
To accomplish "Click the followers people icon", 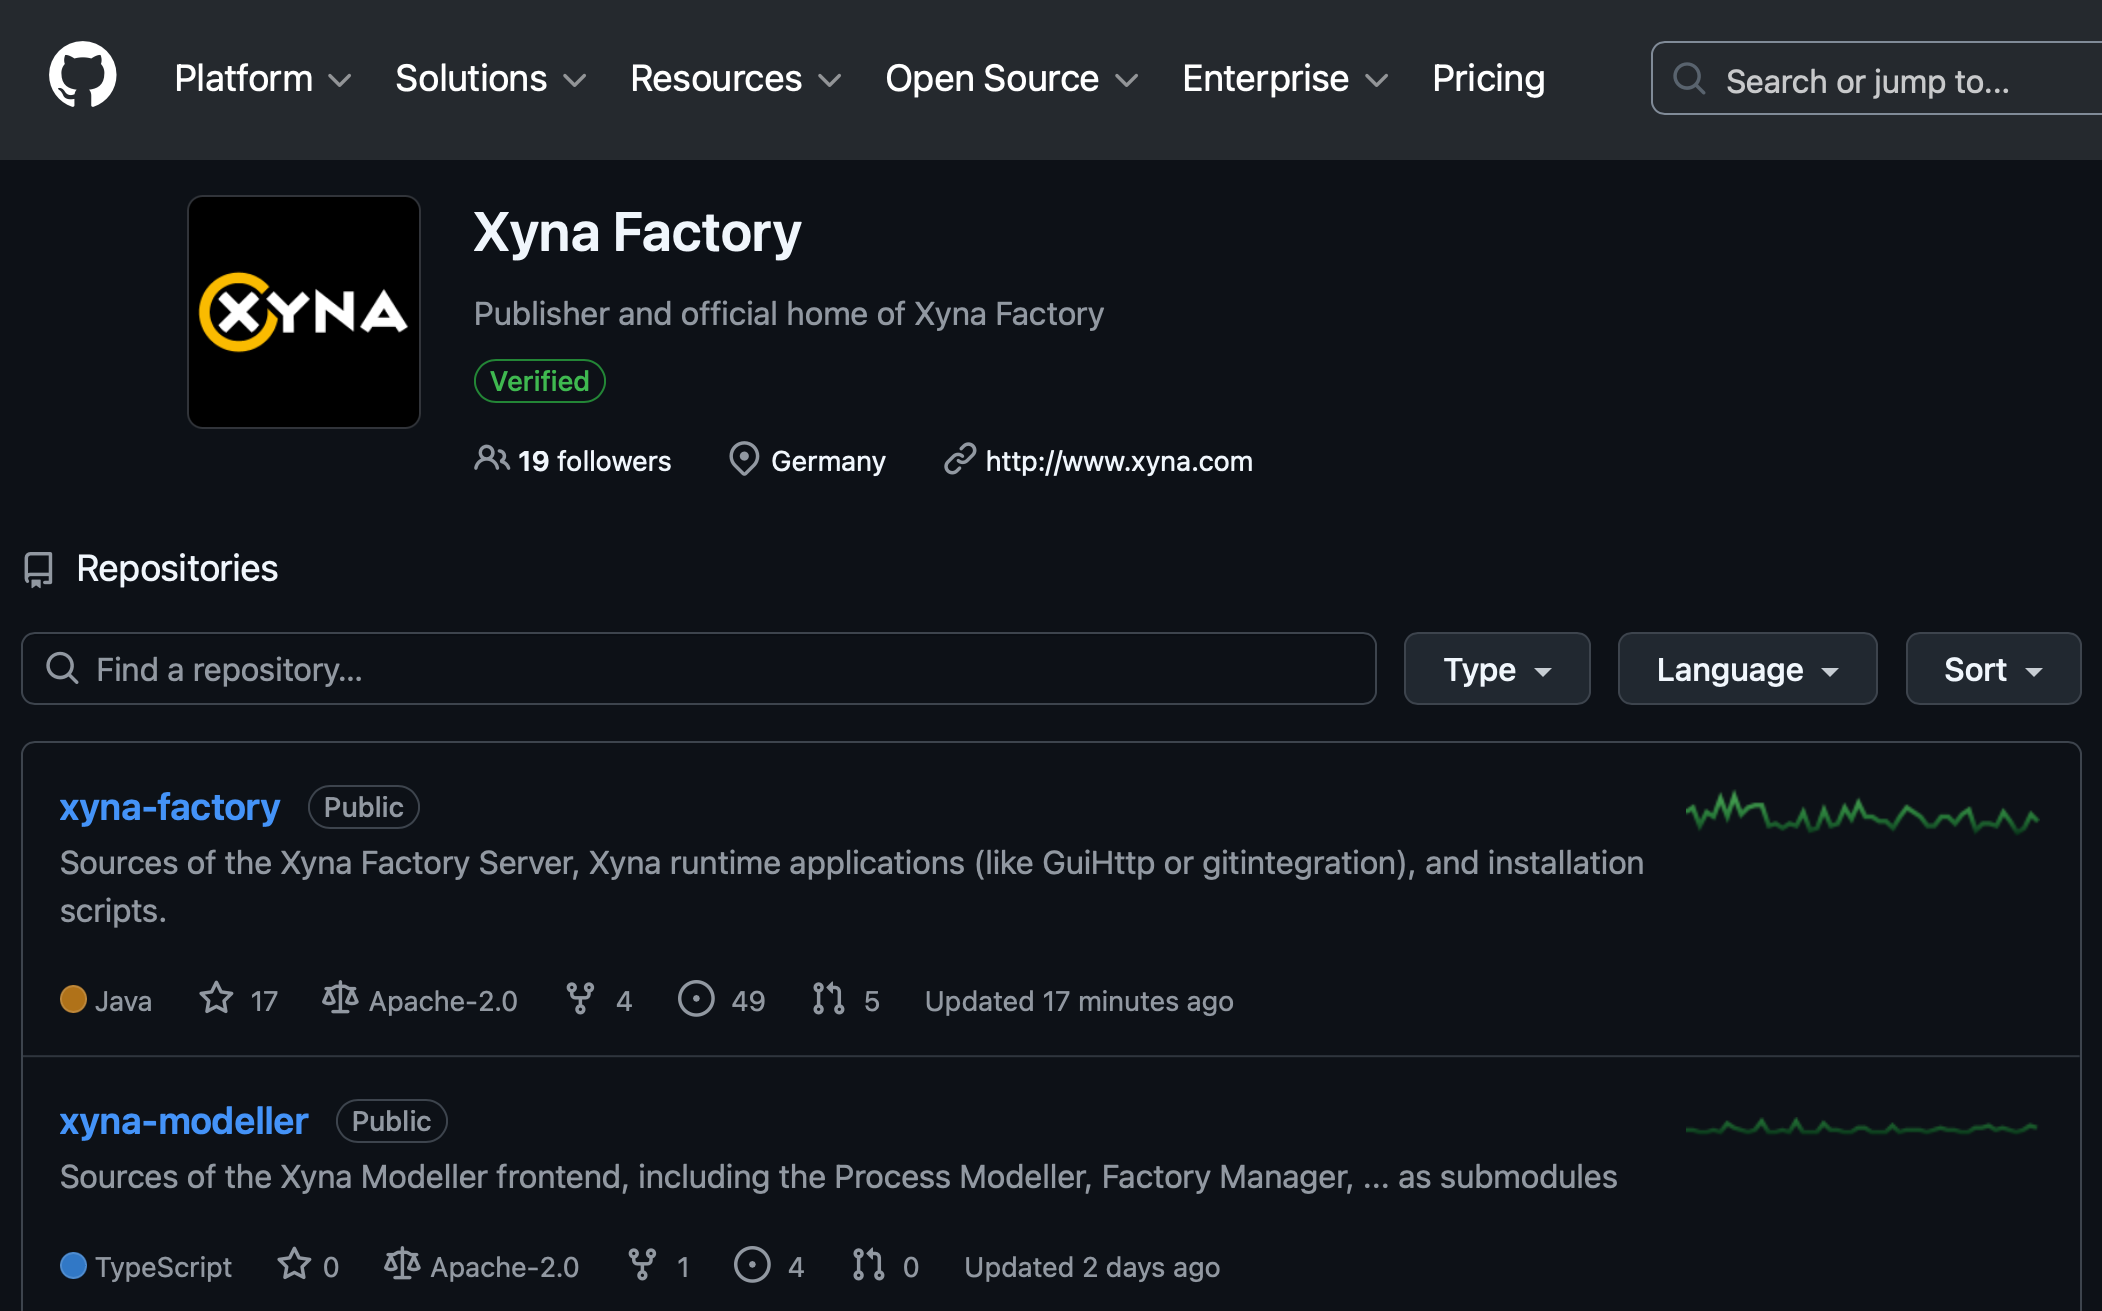I will (491, 459).
